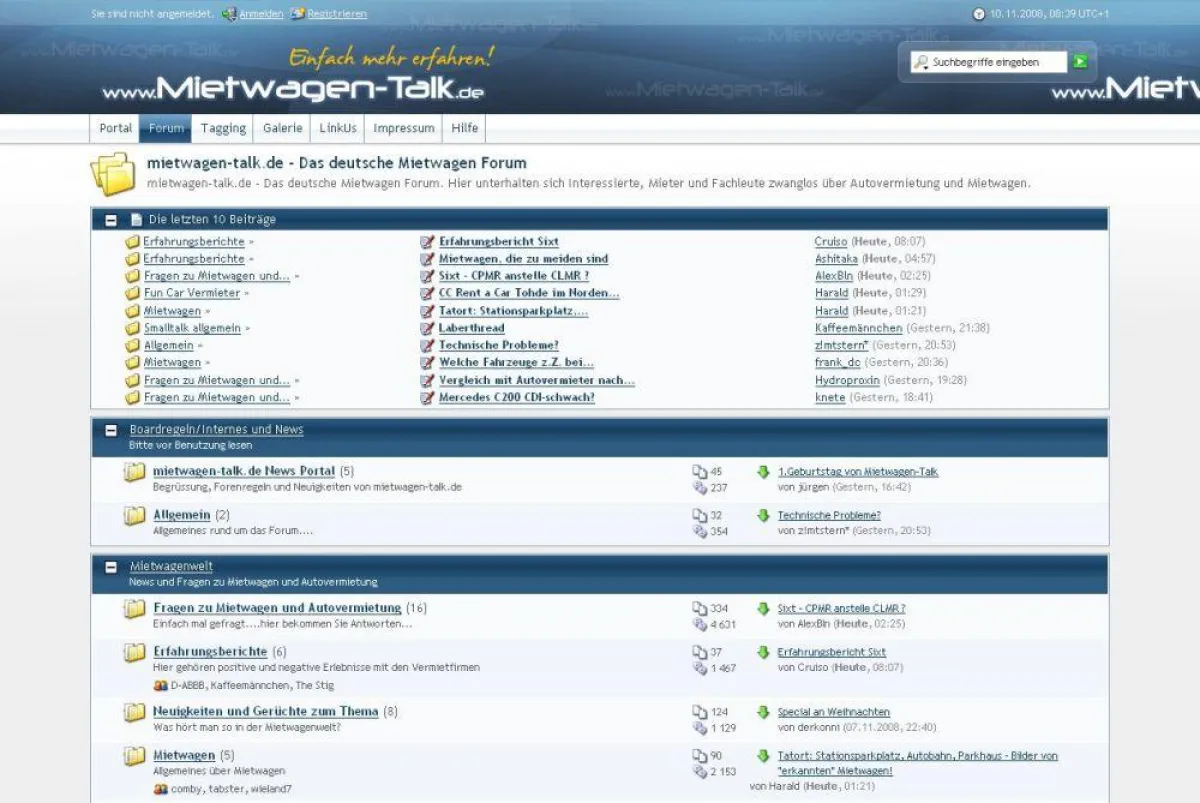
Task: Open user profile link for Kaffeemännchen
Action: coord(858,328)
